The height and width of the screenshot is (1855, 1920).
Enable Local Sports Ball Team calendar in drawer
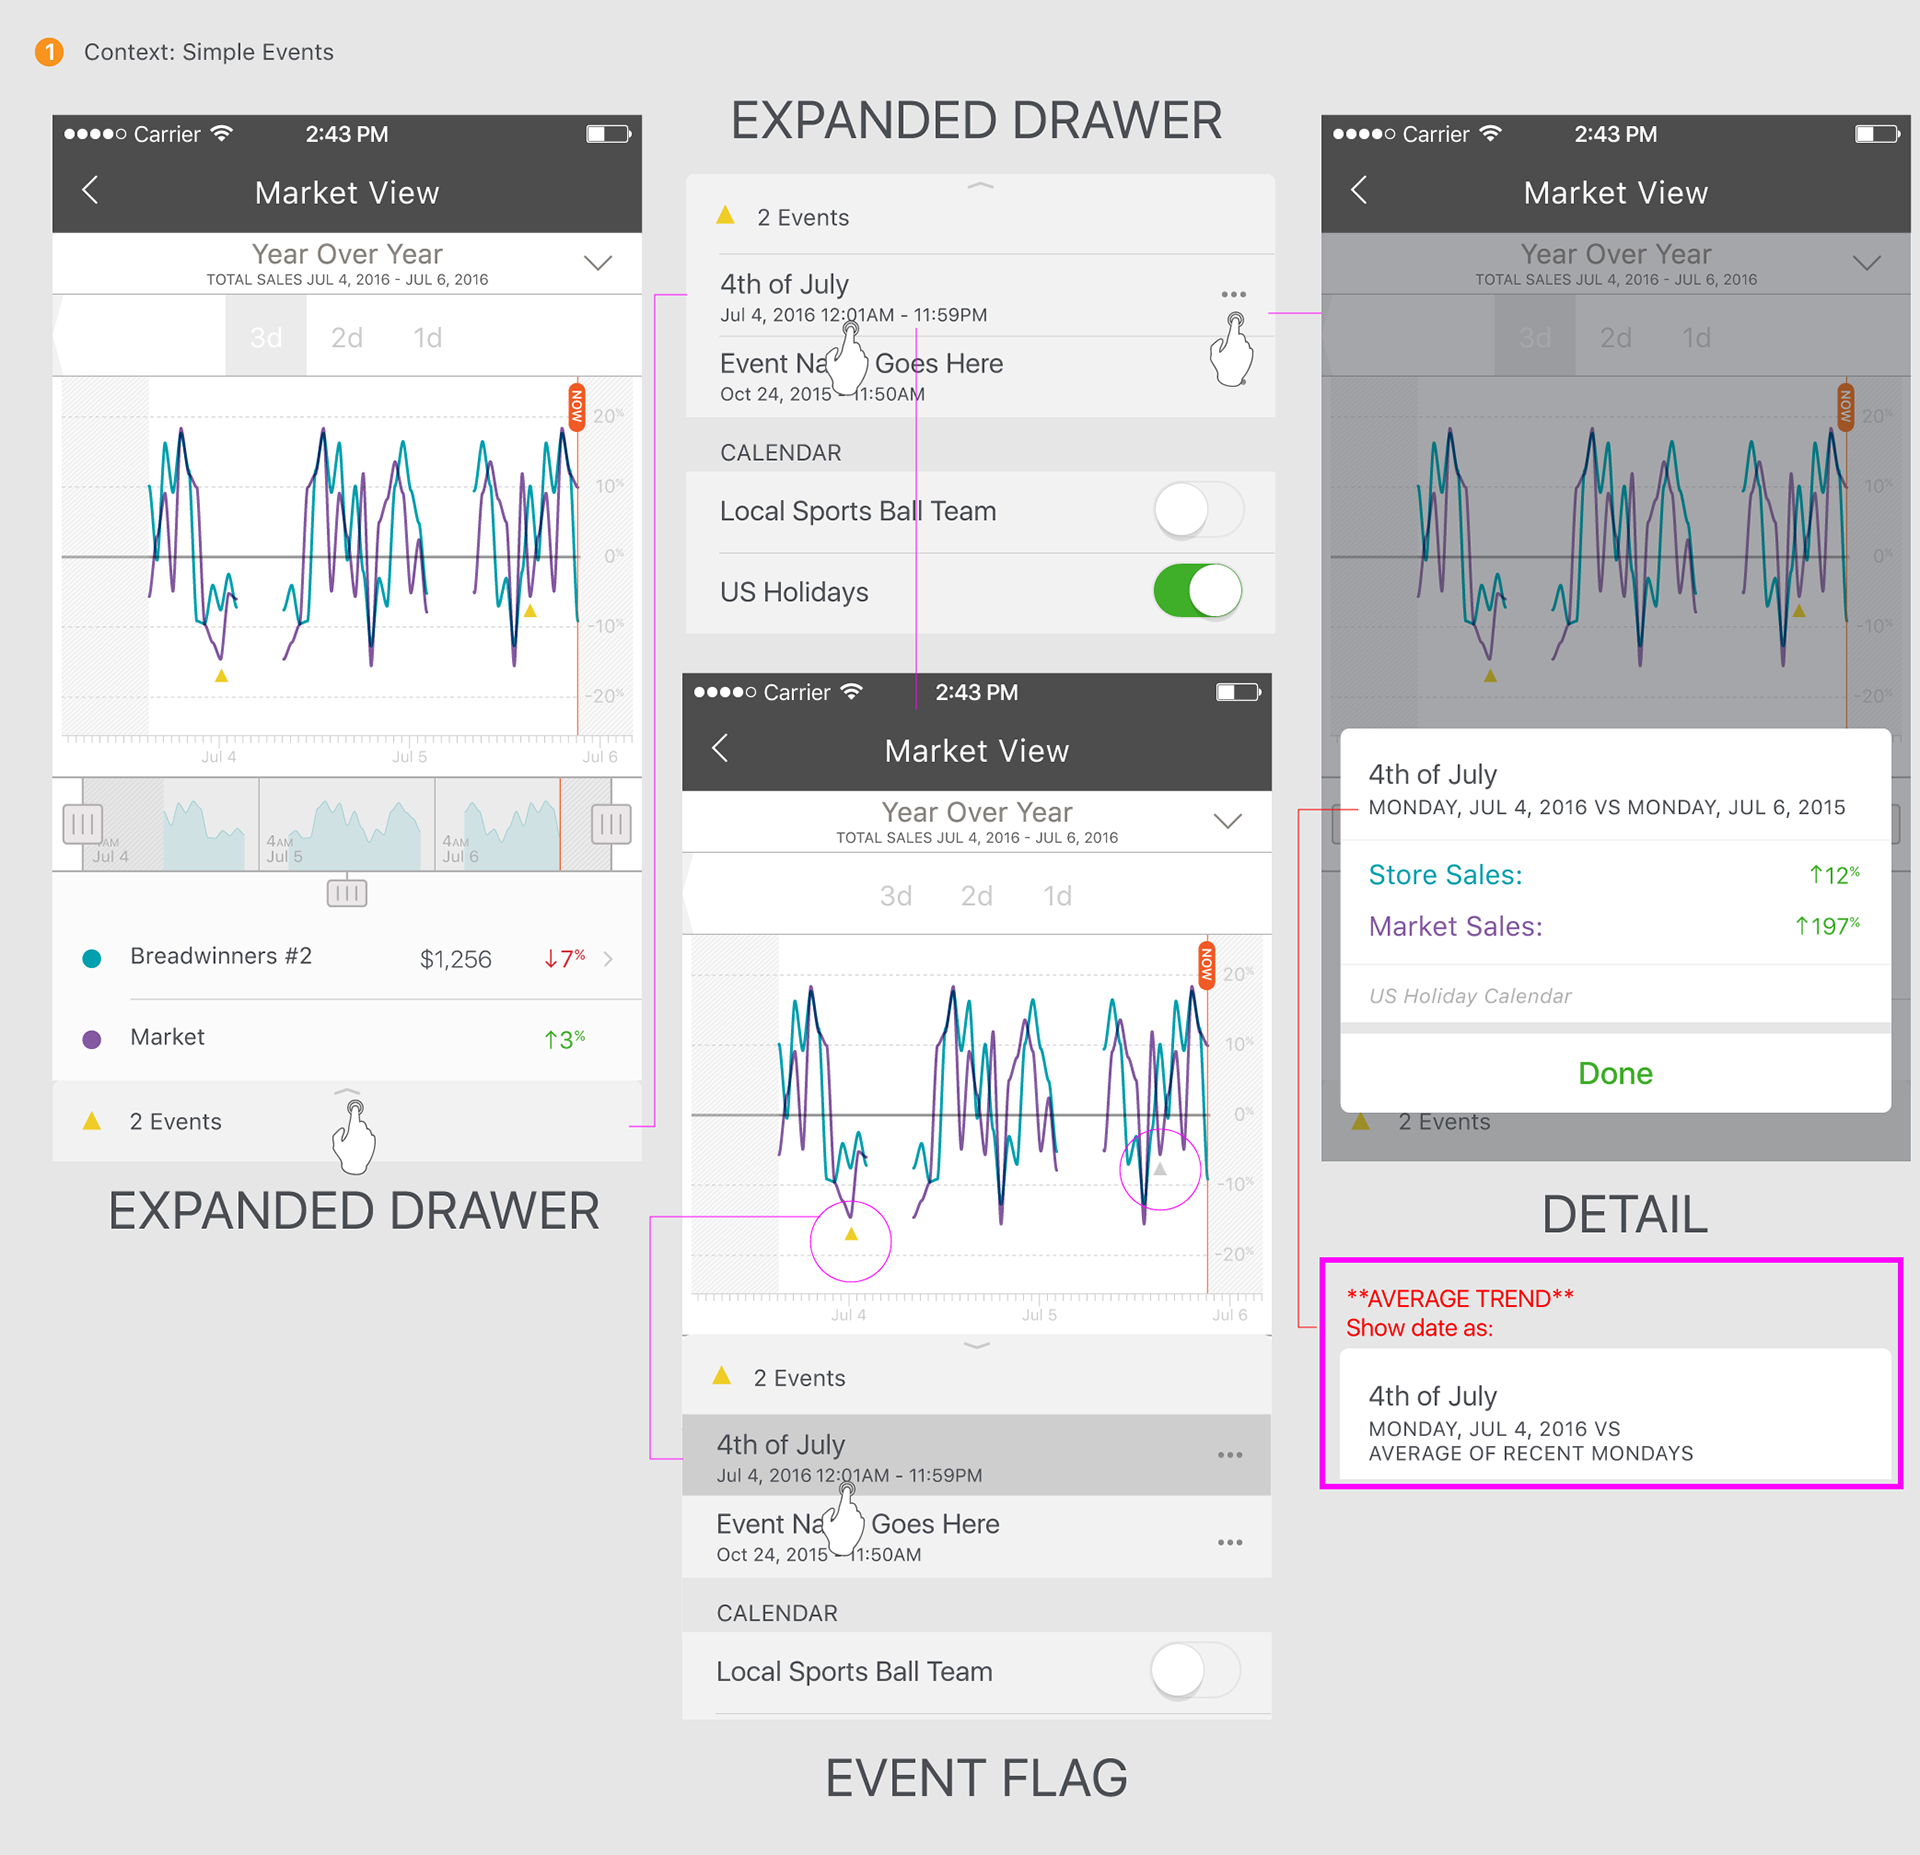(1198, 510)
